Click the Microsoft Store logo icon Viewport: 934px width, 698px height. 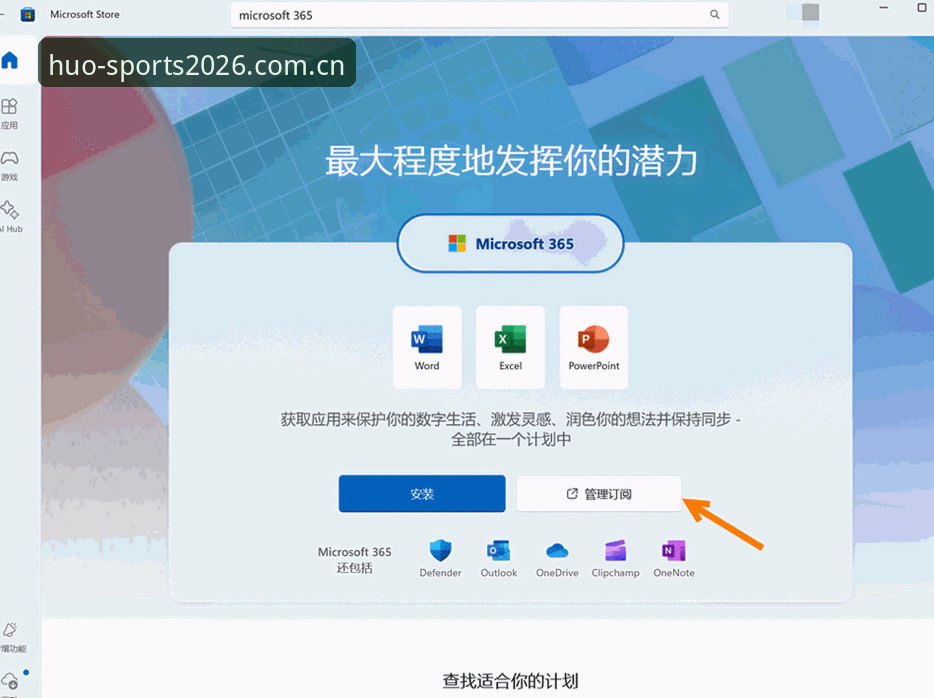pos(27,14)
